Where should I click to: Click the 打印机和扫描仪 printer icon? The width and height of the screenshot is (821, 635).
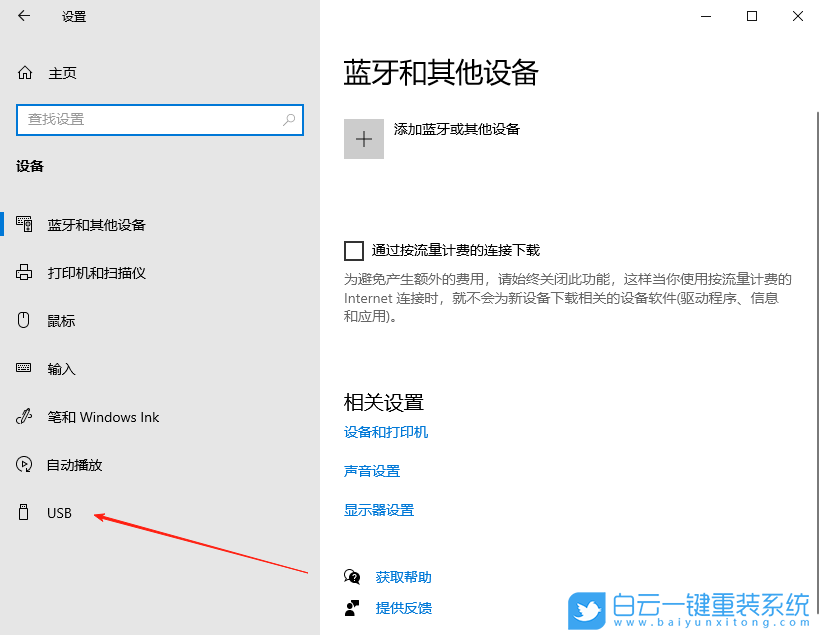pos(22,272)
